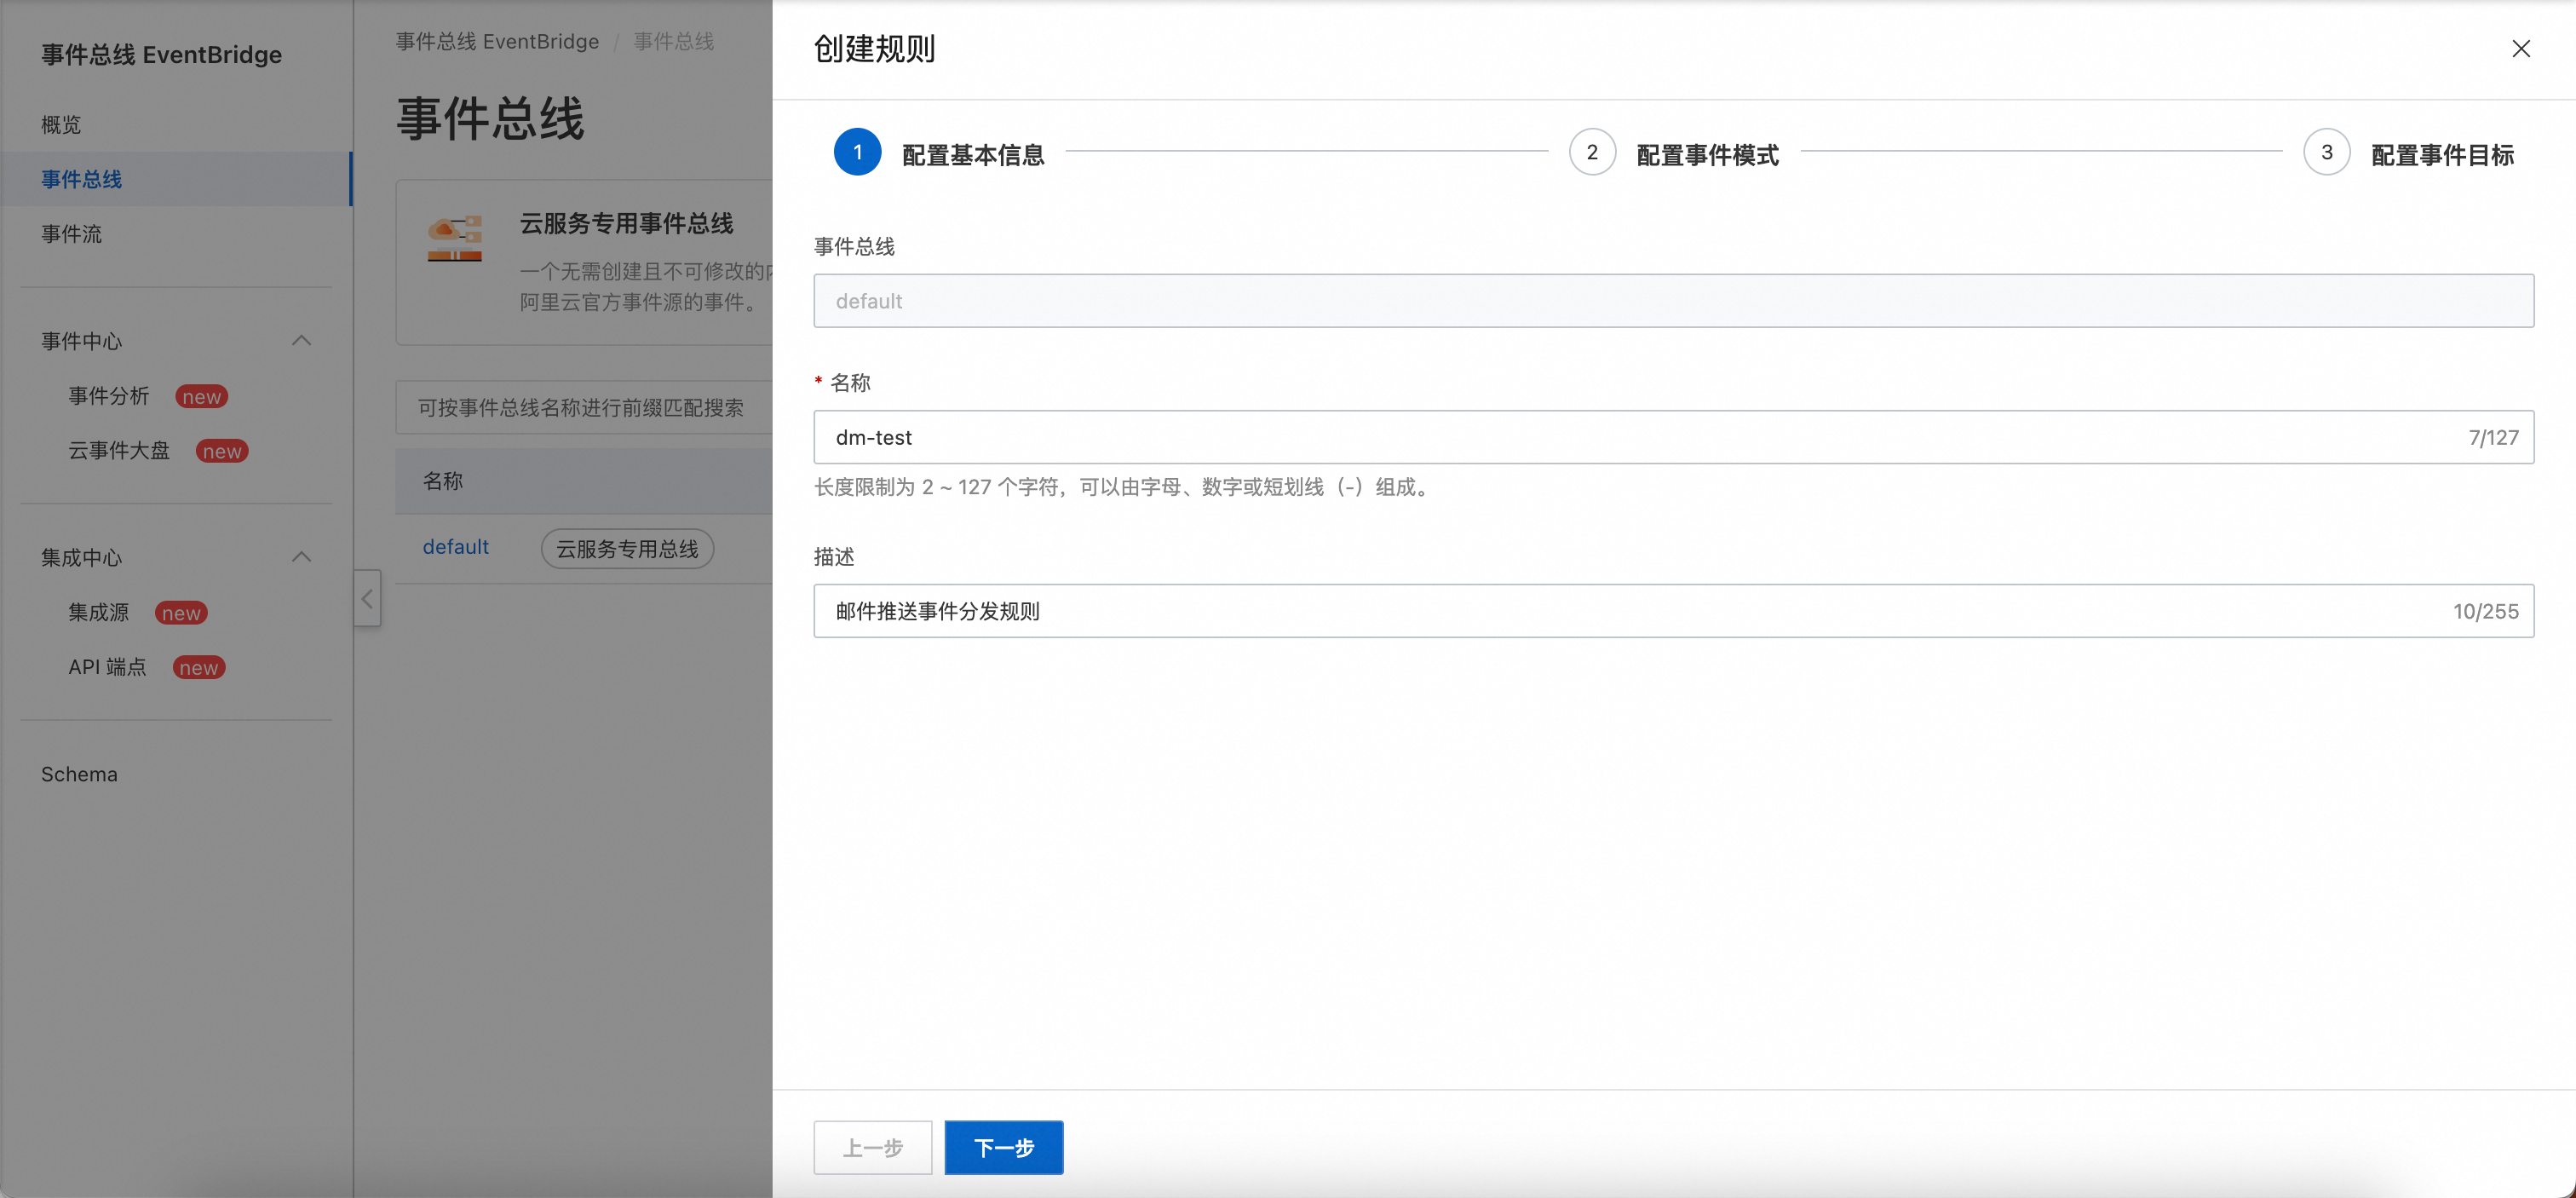This screenshot has width=2576, height=1198.
Task: Open 事件流 in the sidebar
Action: pyautogui.click(x=71, y=234)
